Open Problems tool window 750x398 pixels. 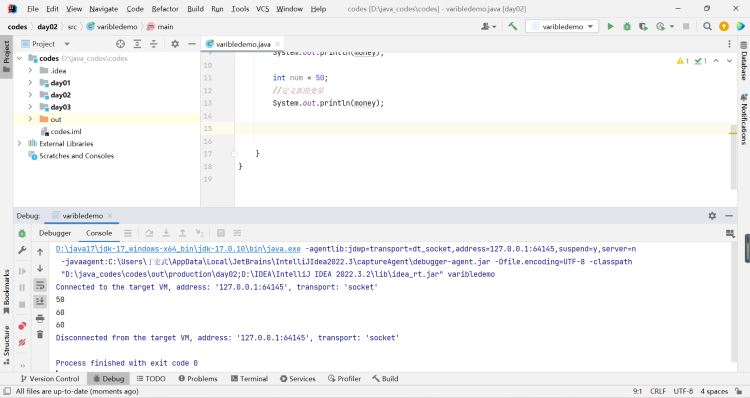[x=198, y=378]
